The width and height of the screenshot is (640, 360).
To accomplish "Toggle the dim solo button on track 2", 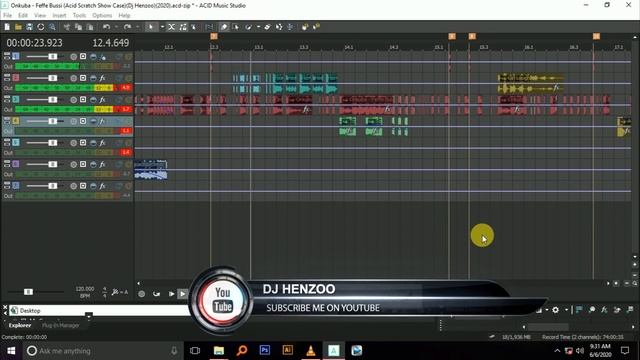I will [129, 78].
